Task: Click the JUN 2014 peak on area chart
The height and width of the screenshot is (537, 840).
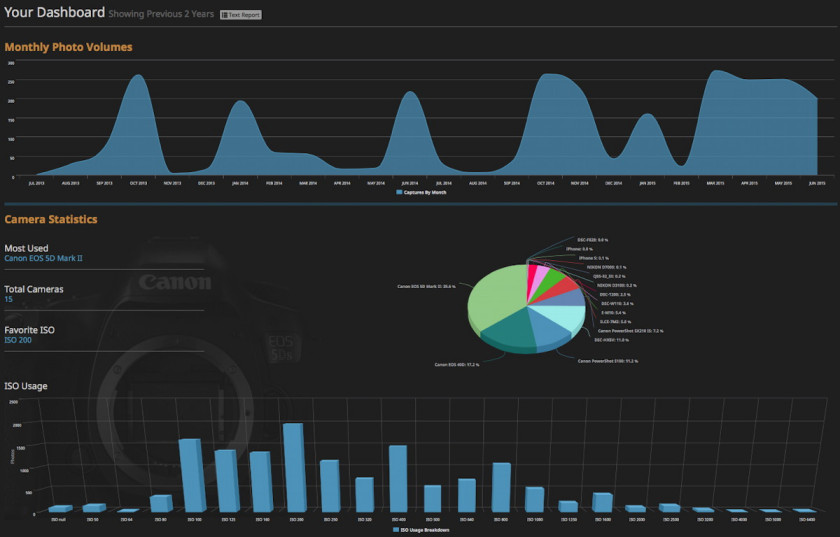Action: (x=410, y=92)
